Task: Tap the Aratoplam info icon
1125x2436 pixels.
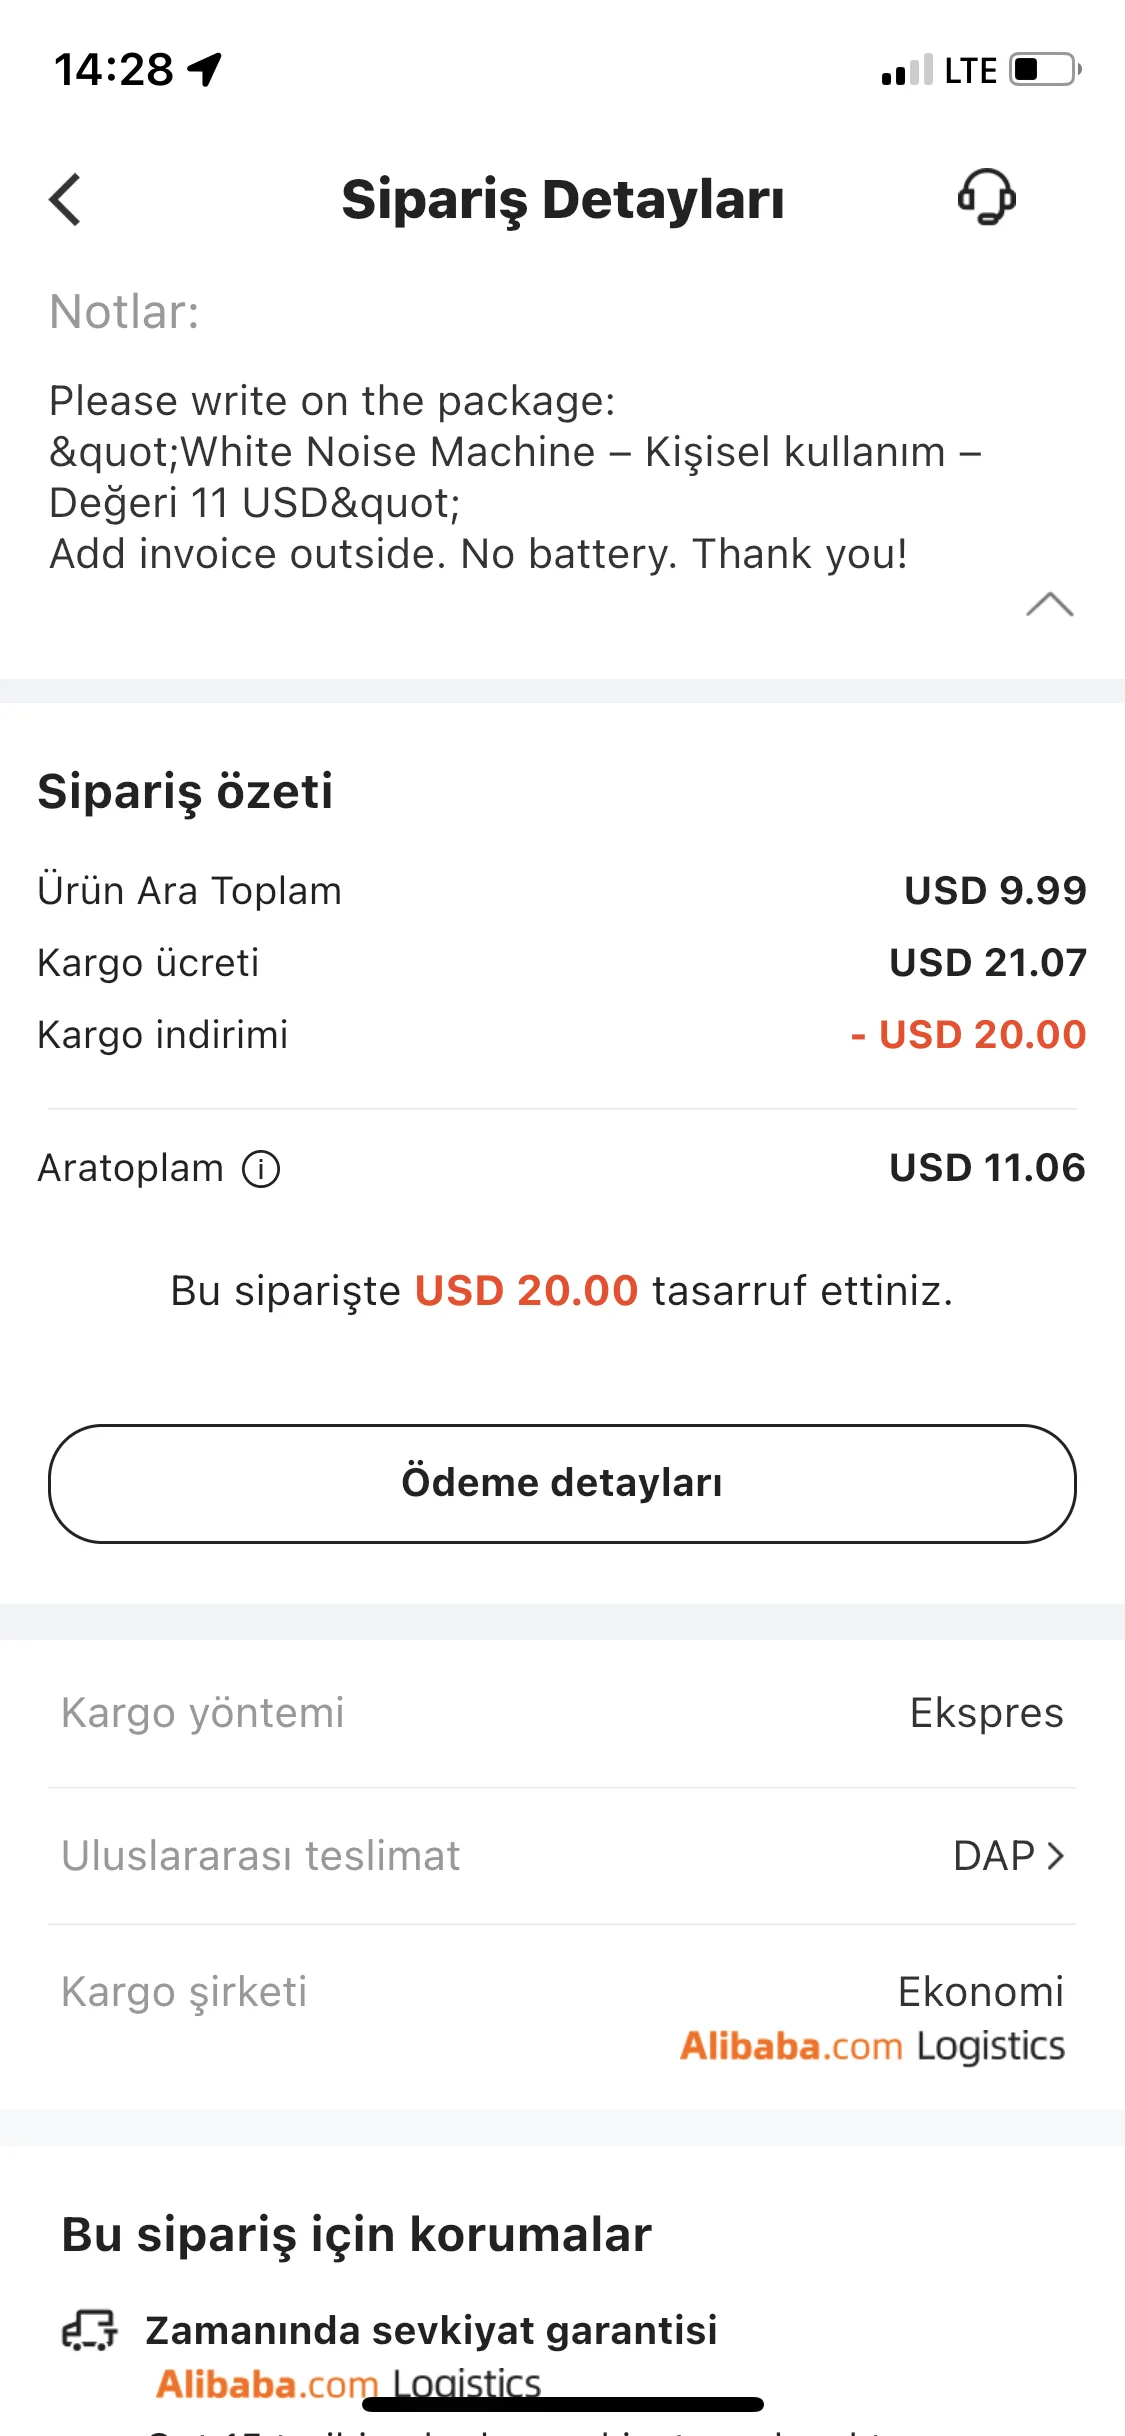Action: point(261,1168)
